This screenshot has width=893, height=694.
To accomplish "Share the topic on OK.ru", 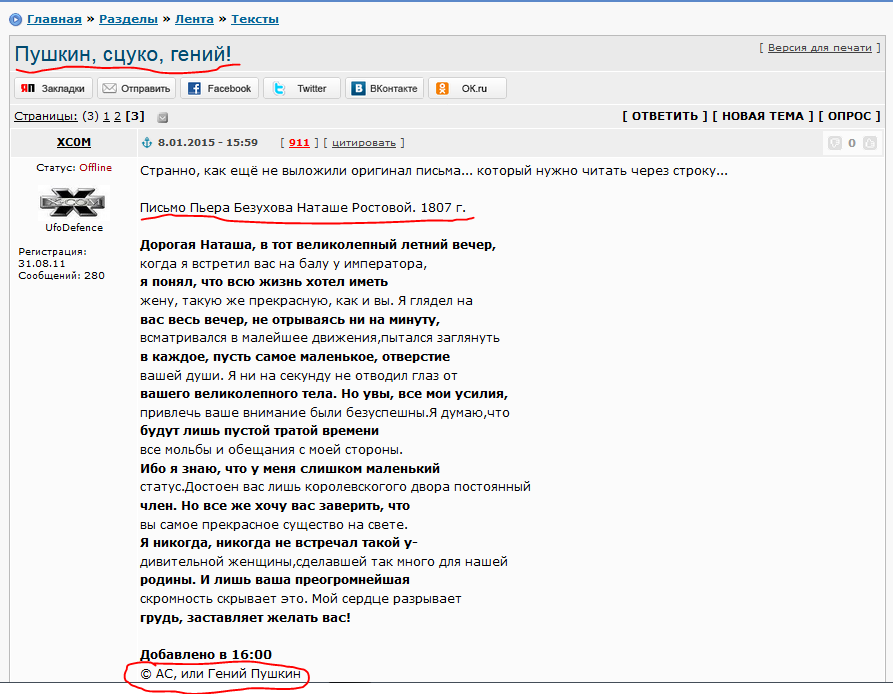I will 467,88.
